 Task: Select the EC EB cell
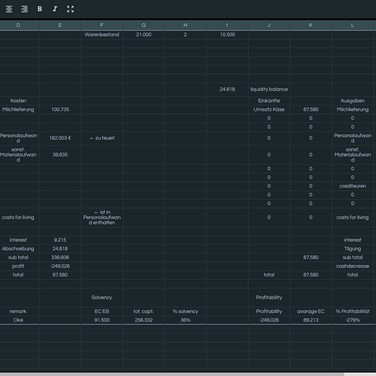pyautogui.click(x=102, y=311)
